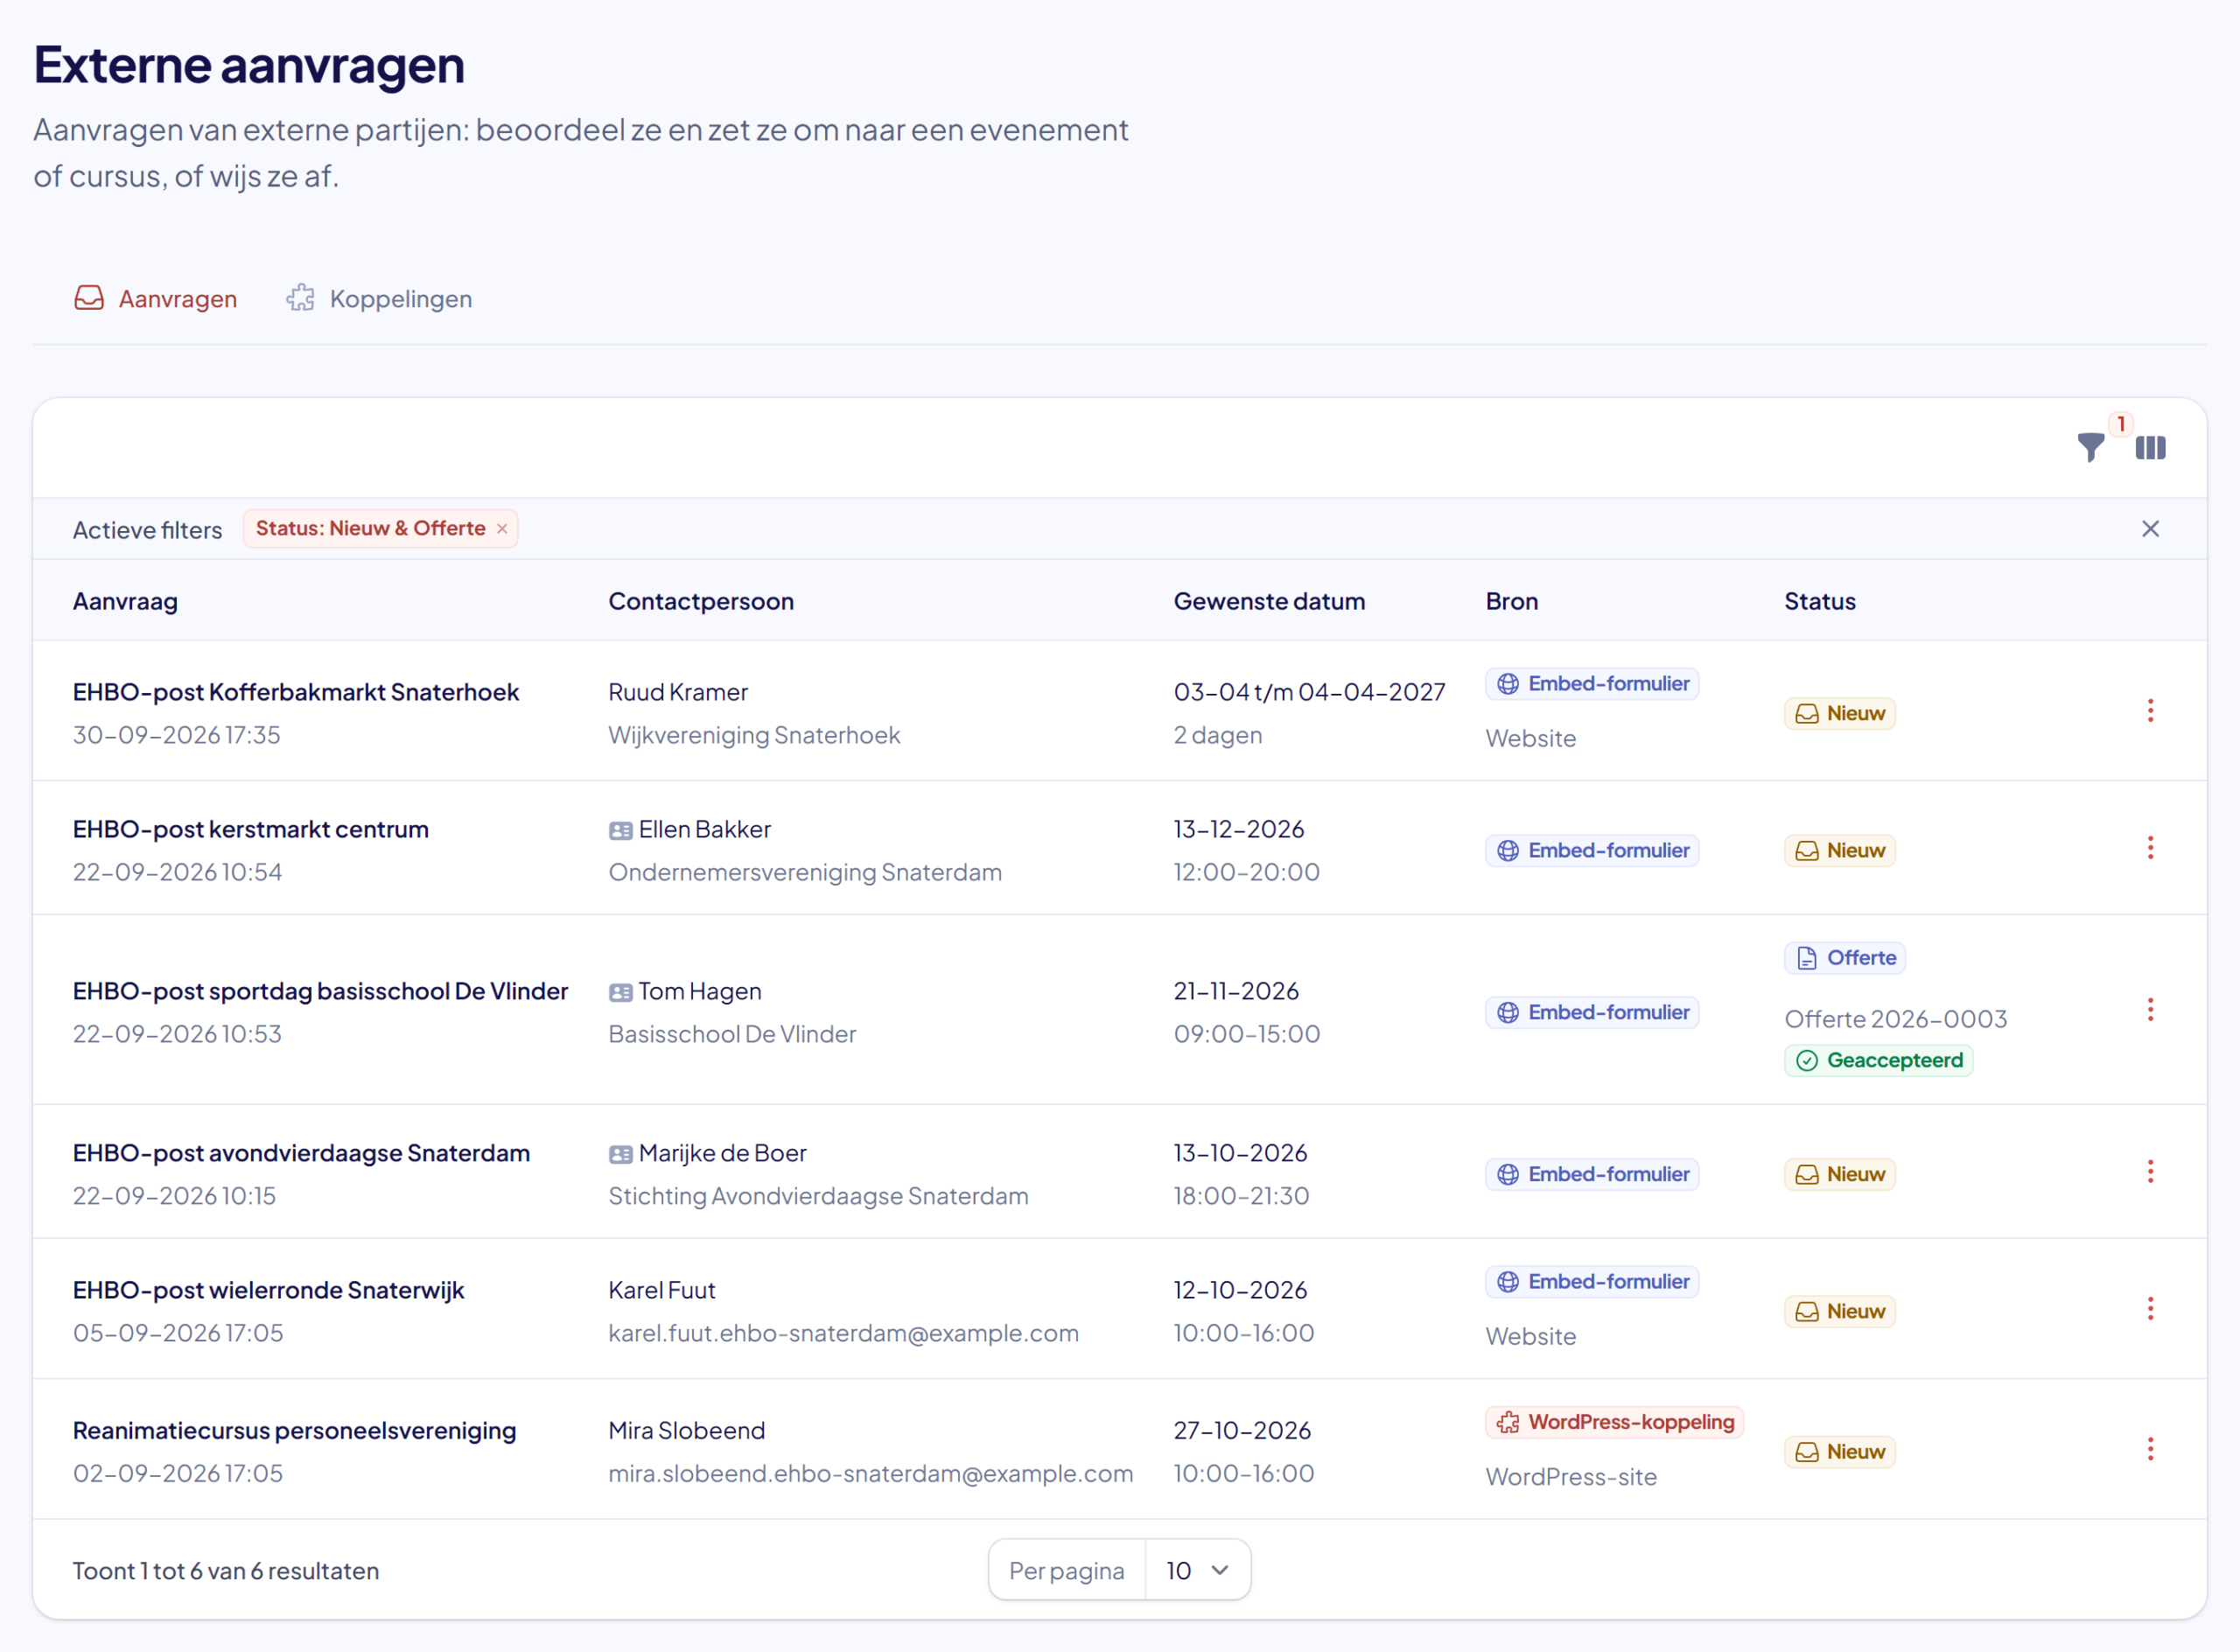Click the Aanvraag column header
This screenshot has height=1652, width=2240.
tap(125, 601)
